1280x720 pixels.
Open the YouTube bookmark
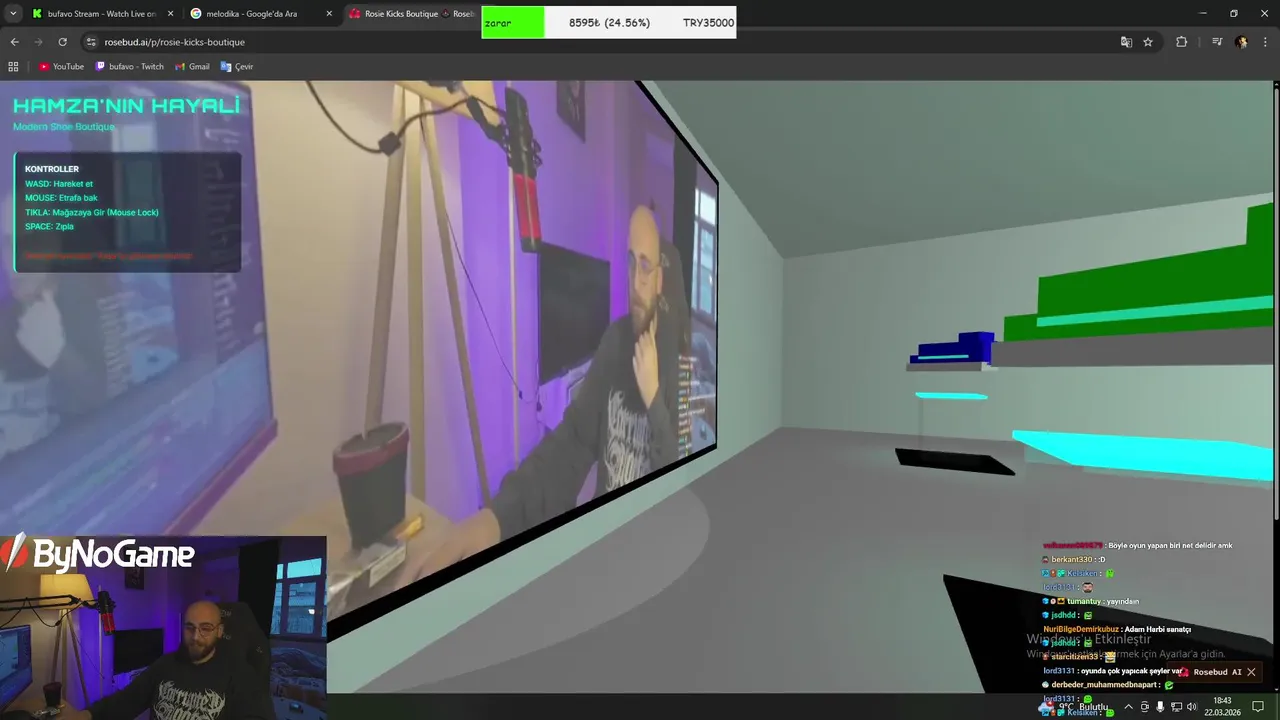click(x=61, y=66)
